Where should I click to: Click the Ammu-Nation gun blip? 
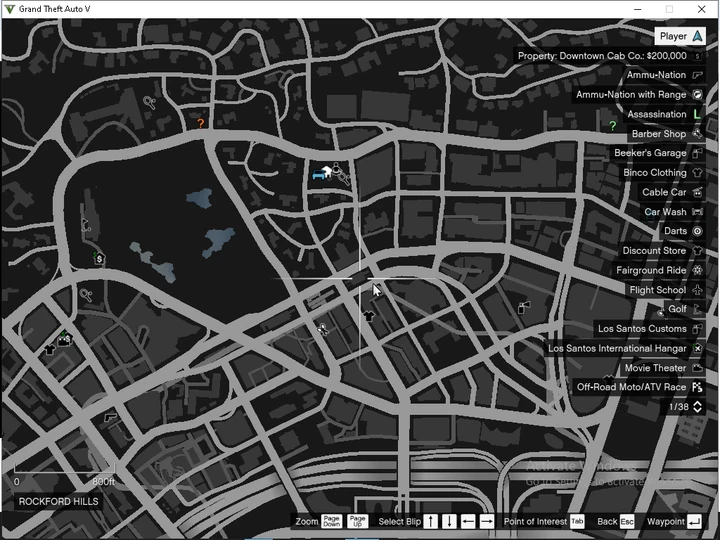point(110,417)
